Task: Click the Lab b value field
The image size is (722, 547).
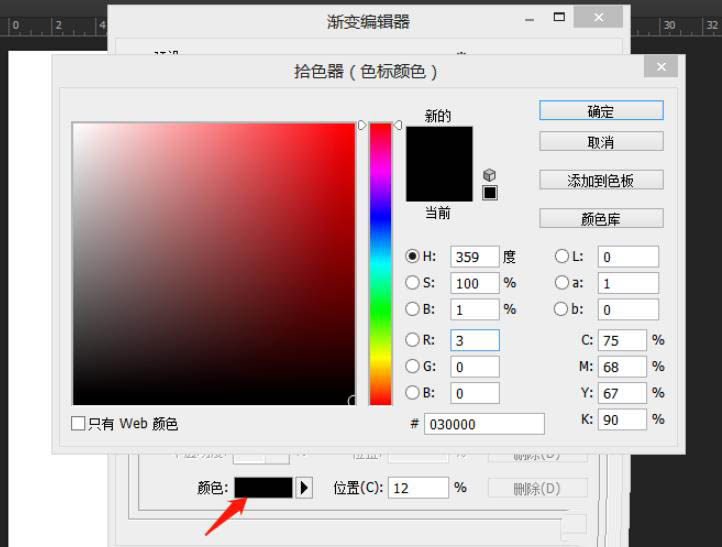Action: [x=628, y=309]
